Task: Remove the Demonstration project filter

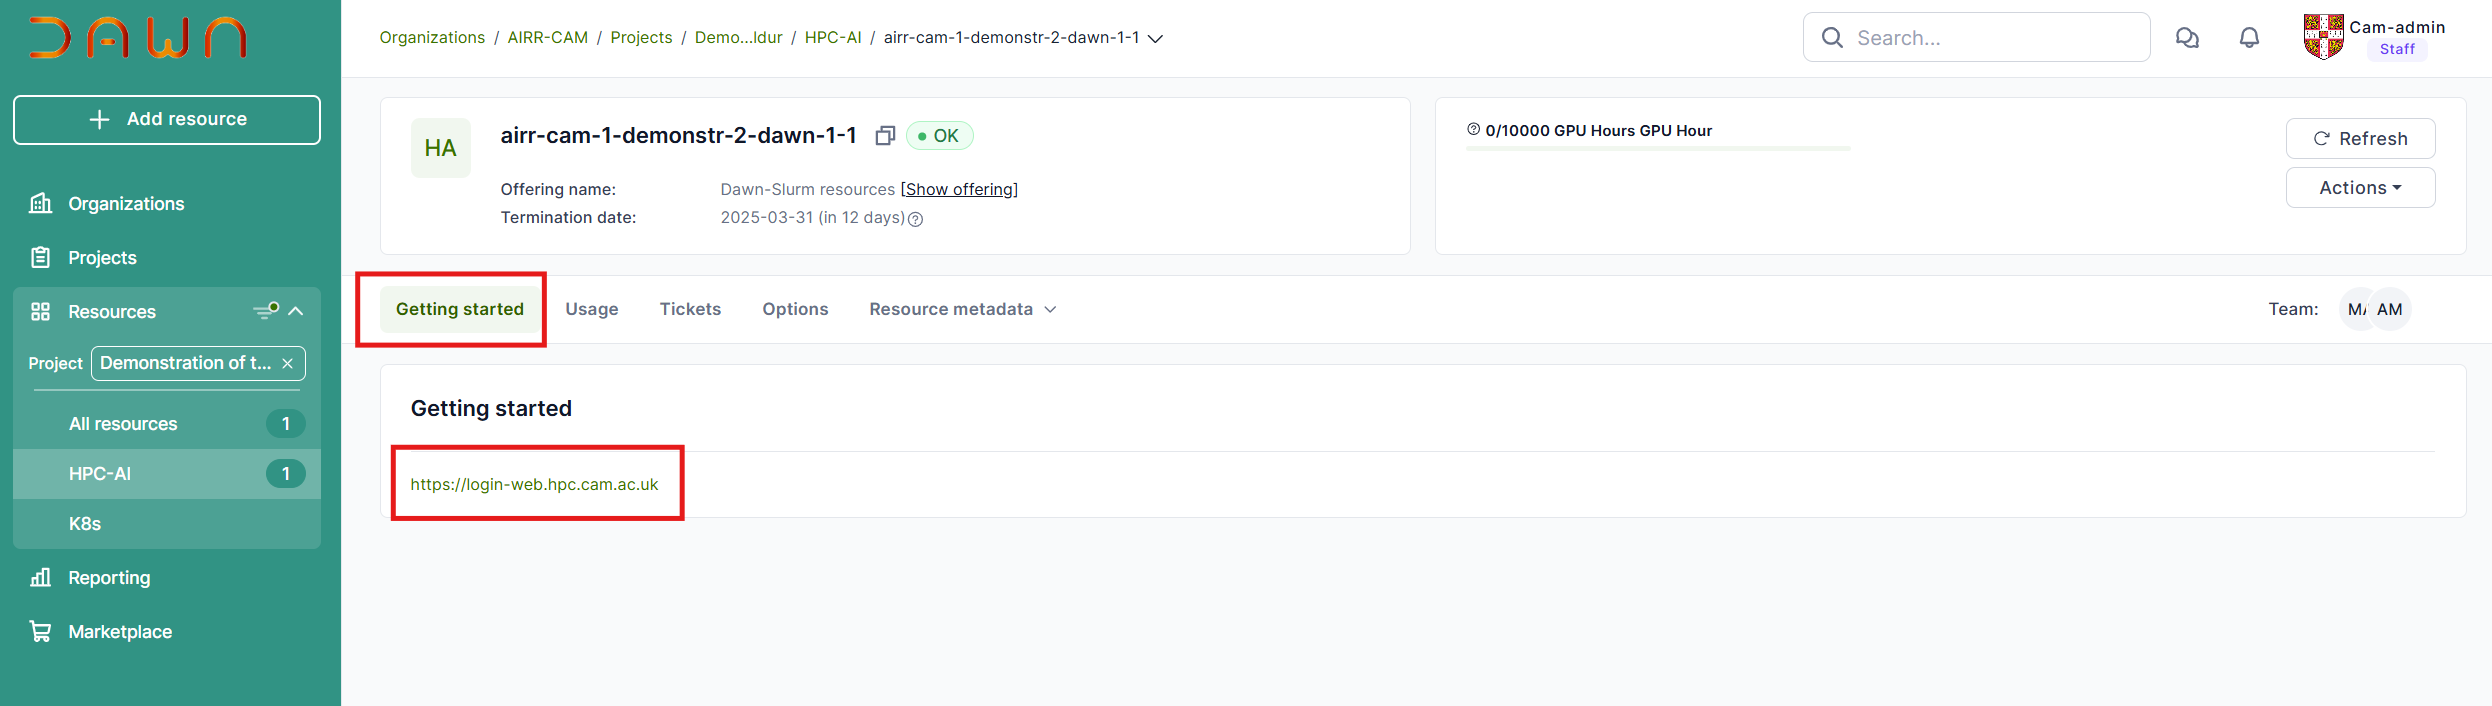Action: pyautogui.click(x=288, y=364)
